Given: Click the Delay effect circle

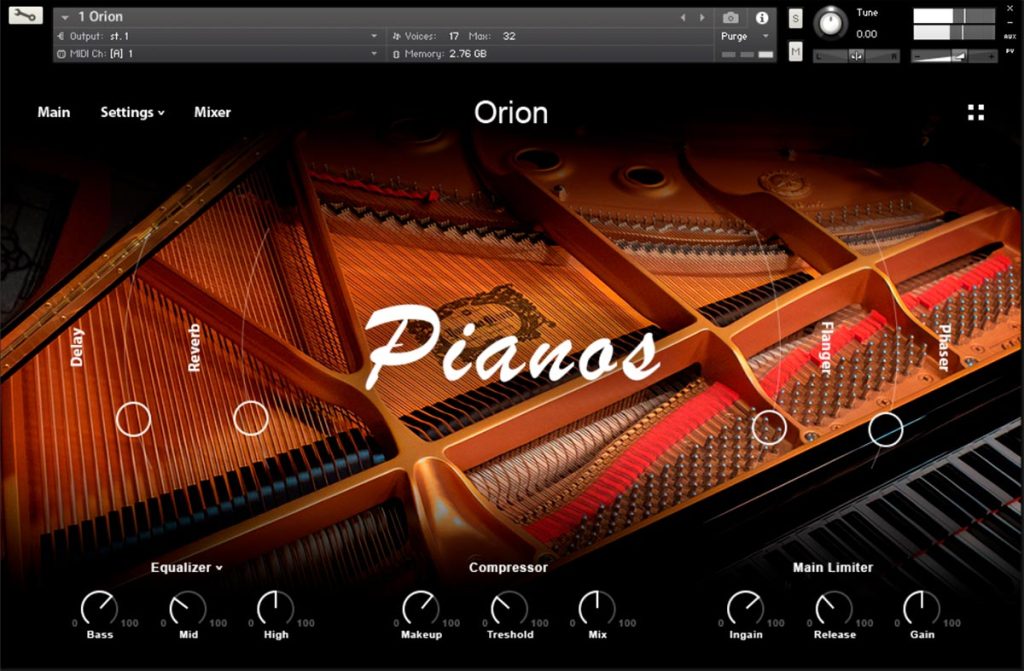Looking at the screenshot, I should pyautogui.click(x=133, y=419).
